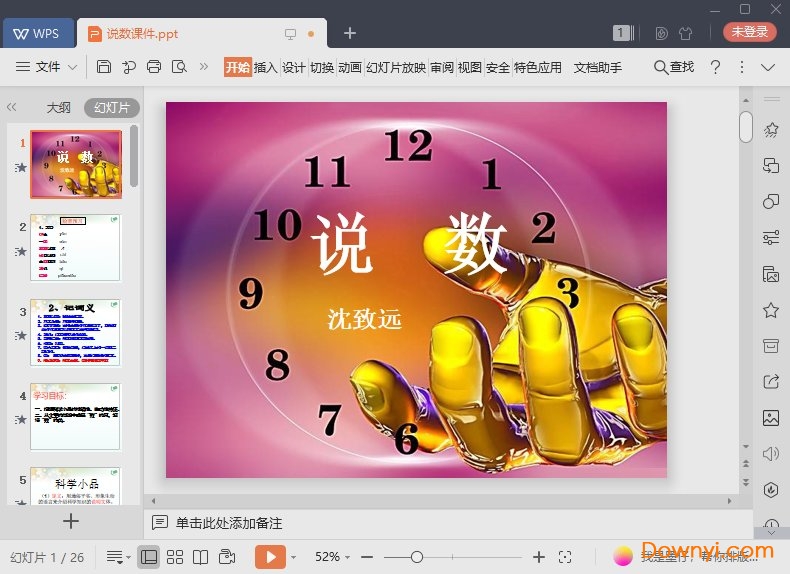Click the undo/redo format icon next to save

(x=129, y=67)
